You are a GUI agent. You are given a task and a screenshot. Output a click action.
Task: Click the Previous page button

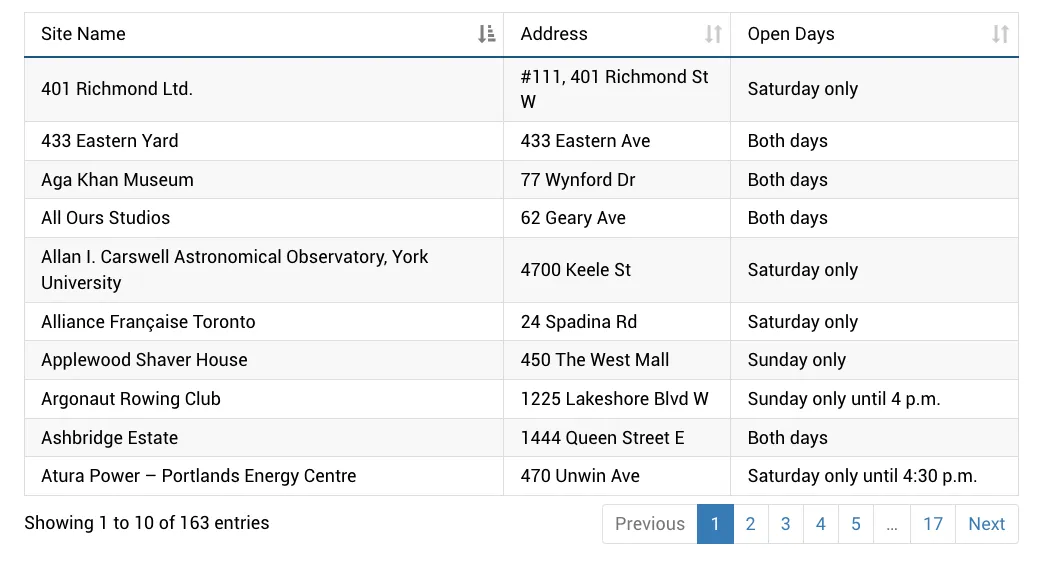(x=650, y=524)
